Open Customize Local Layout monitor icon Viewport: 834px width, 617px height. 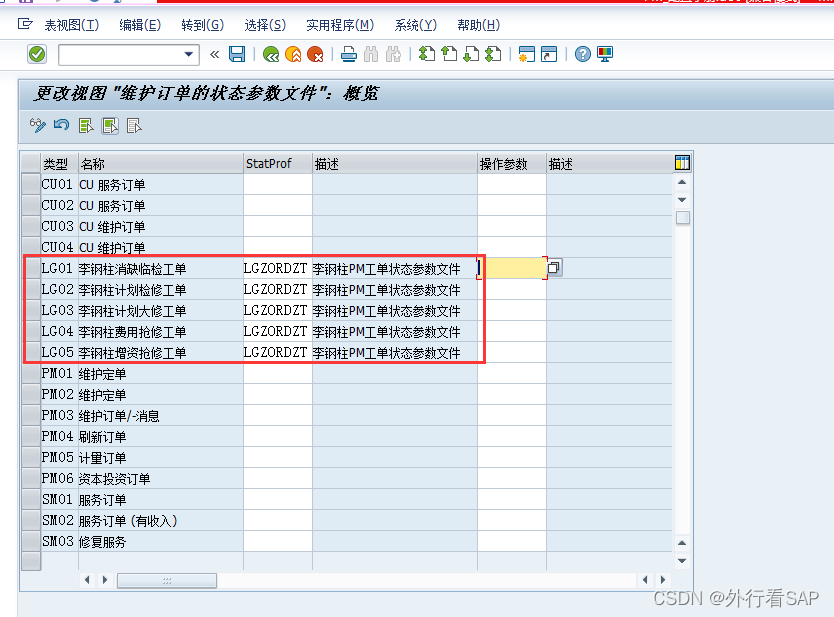point(605,54)
